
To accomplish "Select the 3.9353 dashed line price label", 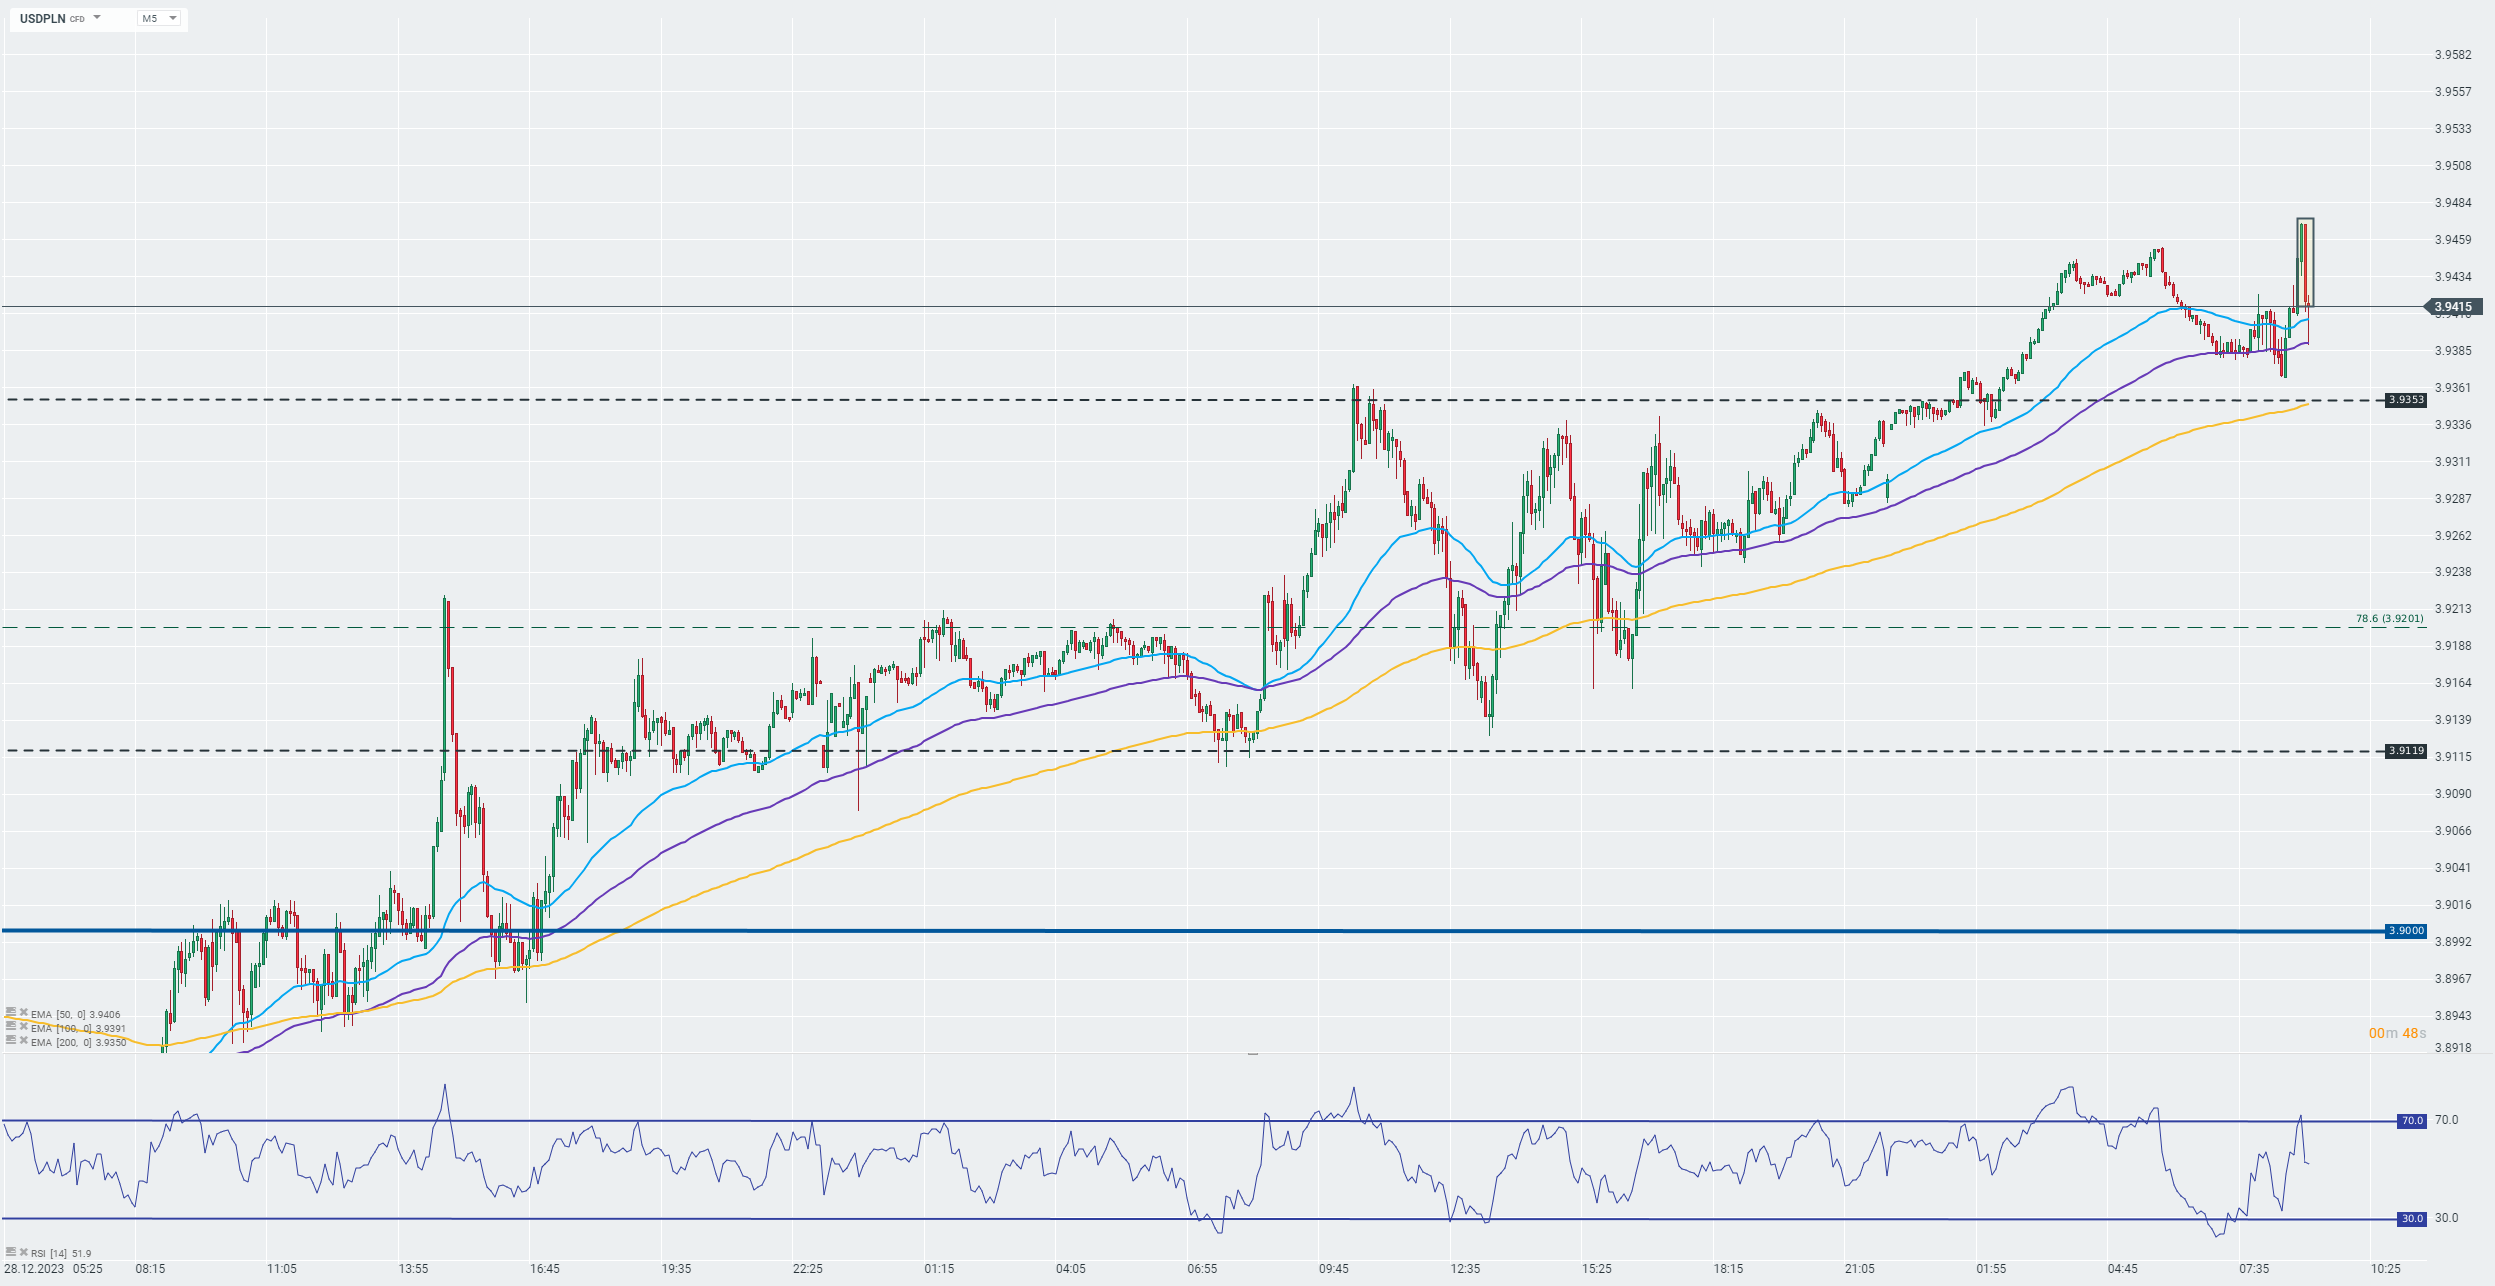I will point(2406,400).
